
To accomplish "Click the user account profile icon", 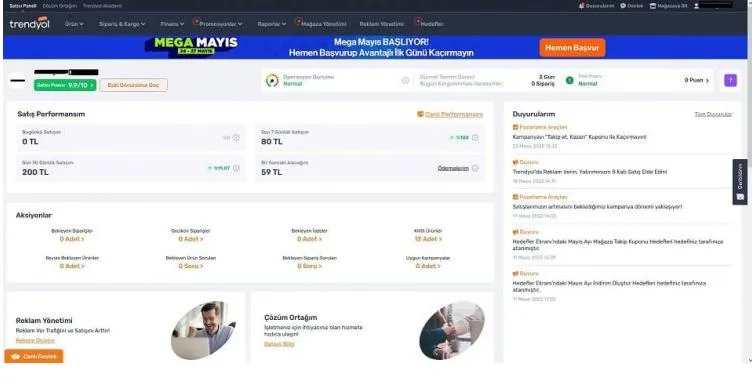I will click(696, 6).
